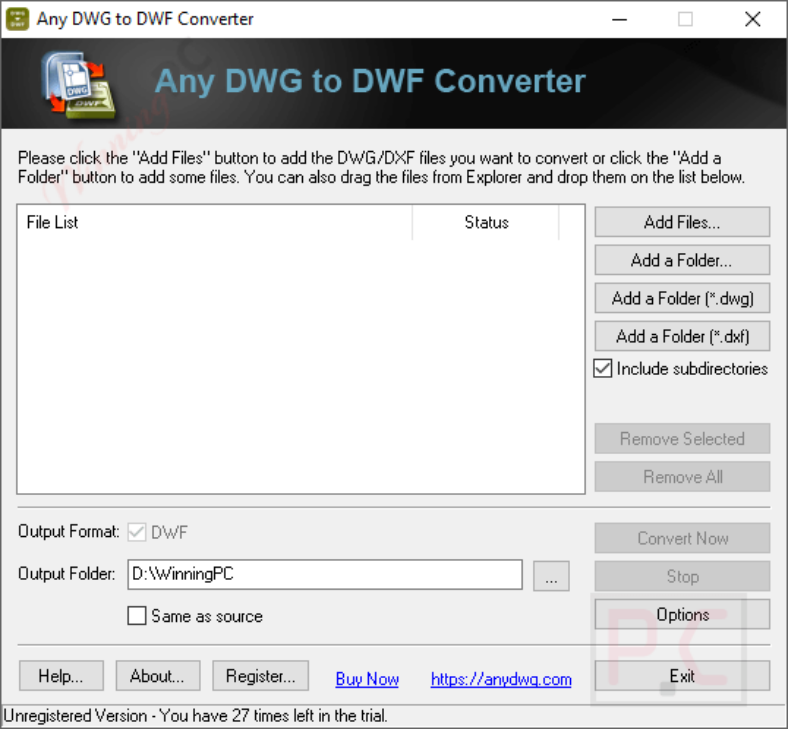
Task: Browse for output folder with ... button
Action: click(x=551, y=576)
